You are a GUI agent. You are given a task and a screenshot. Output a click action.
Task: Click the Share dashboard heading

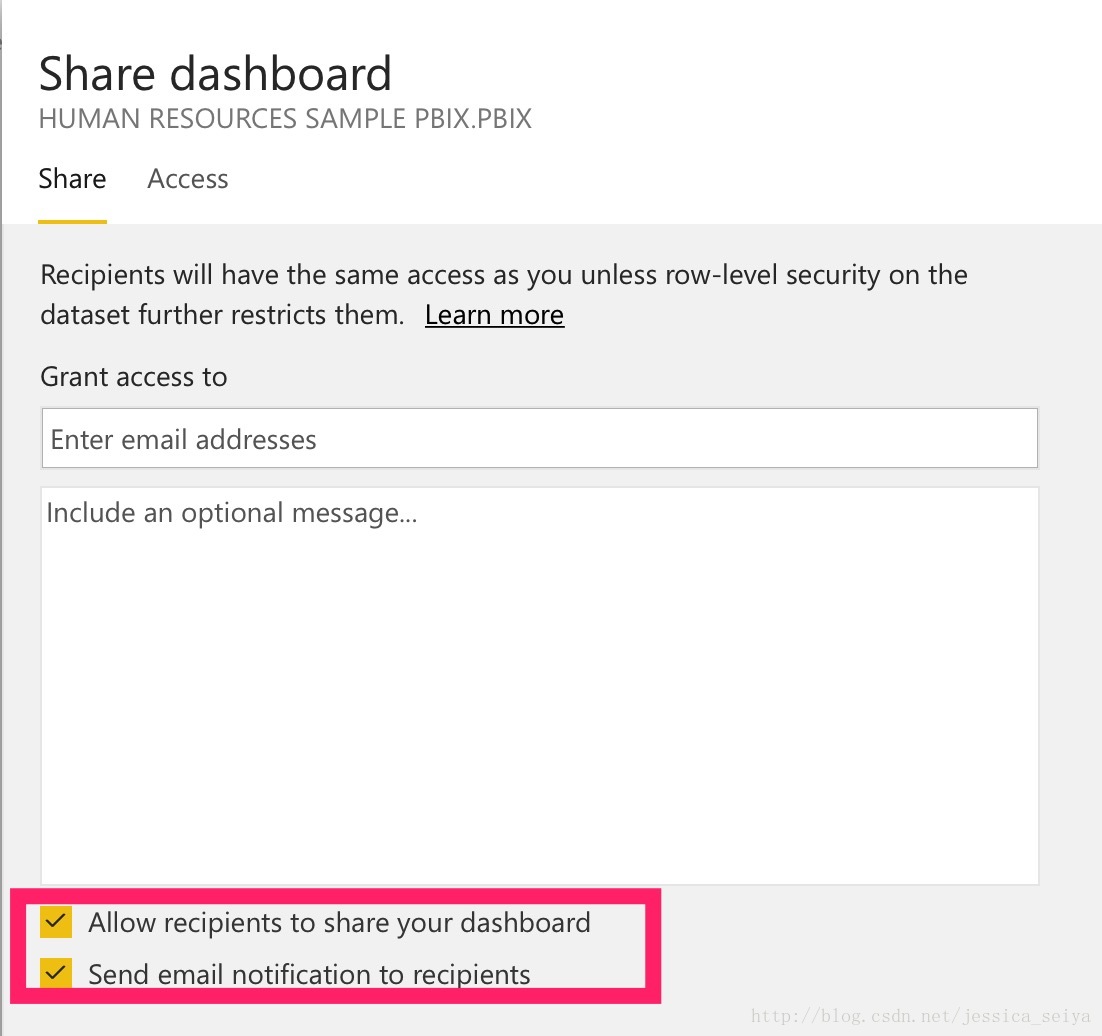(x=215, y=73)
